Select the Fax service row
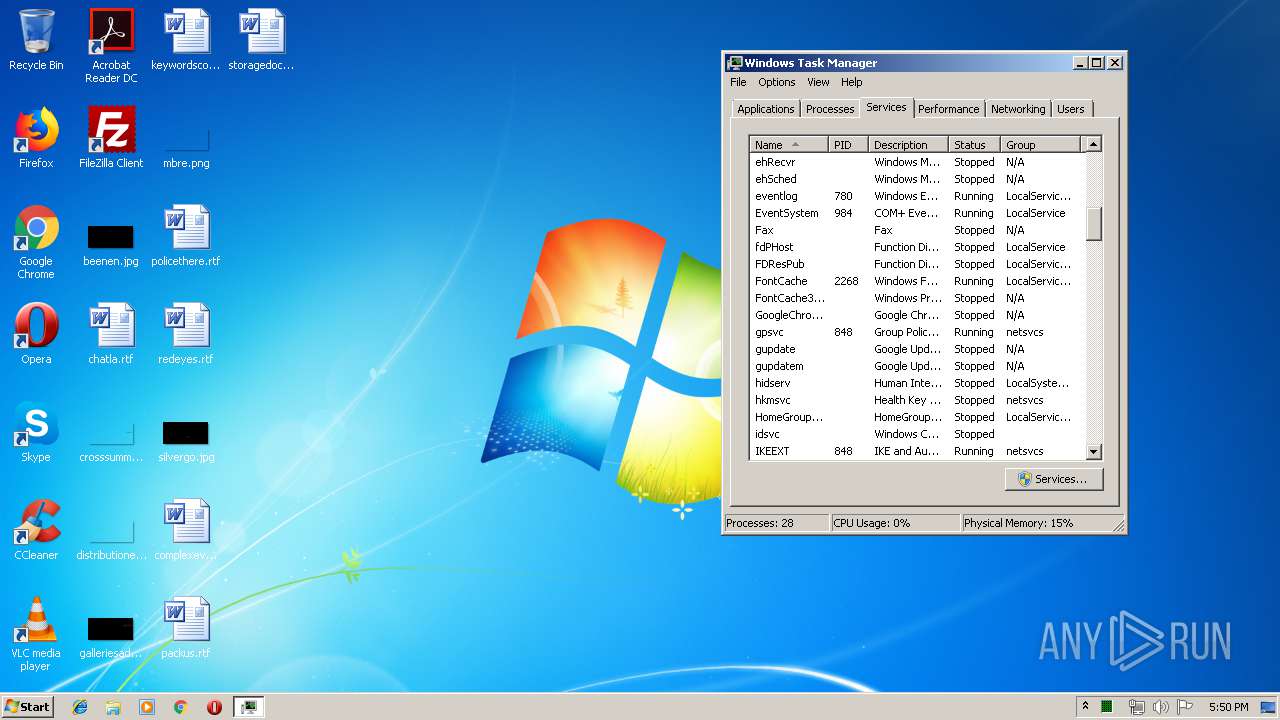 tap(916, 230)
